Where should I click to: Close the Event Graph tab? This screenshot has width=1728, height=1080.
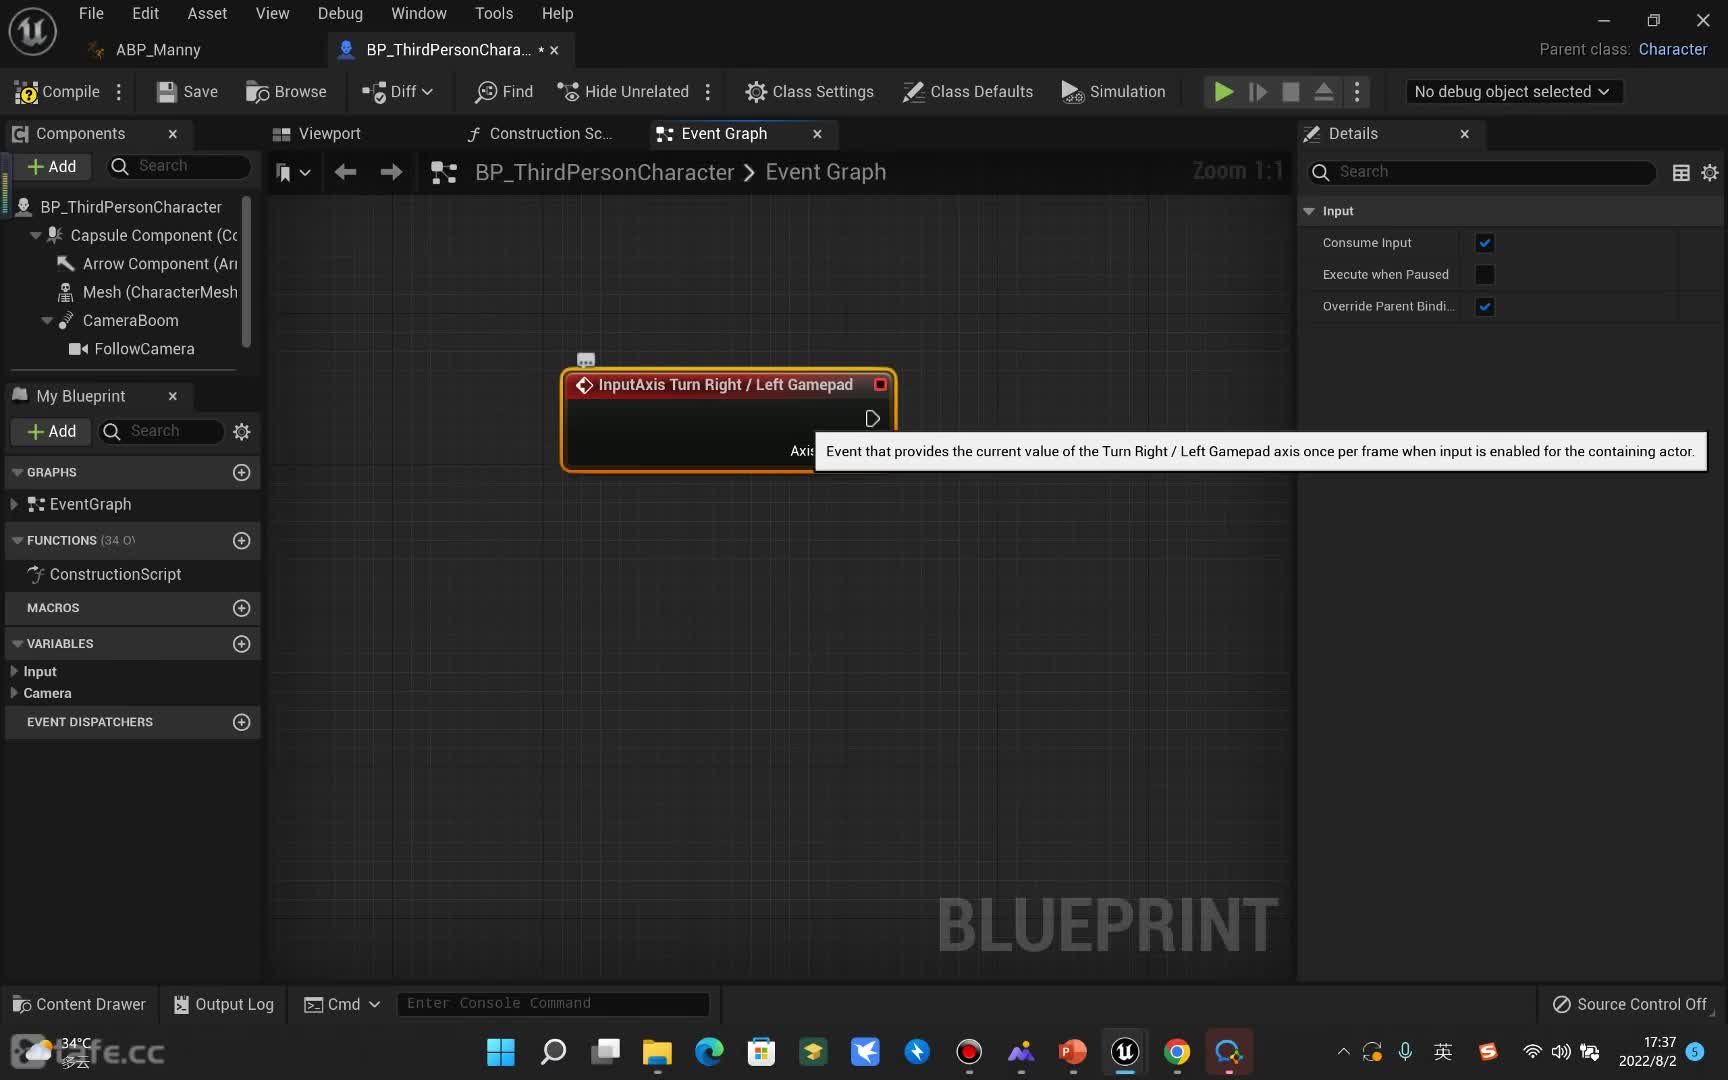coord(817,134)
